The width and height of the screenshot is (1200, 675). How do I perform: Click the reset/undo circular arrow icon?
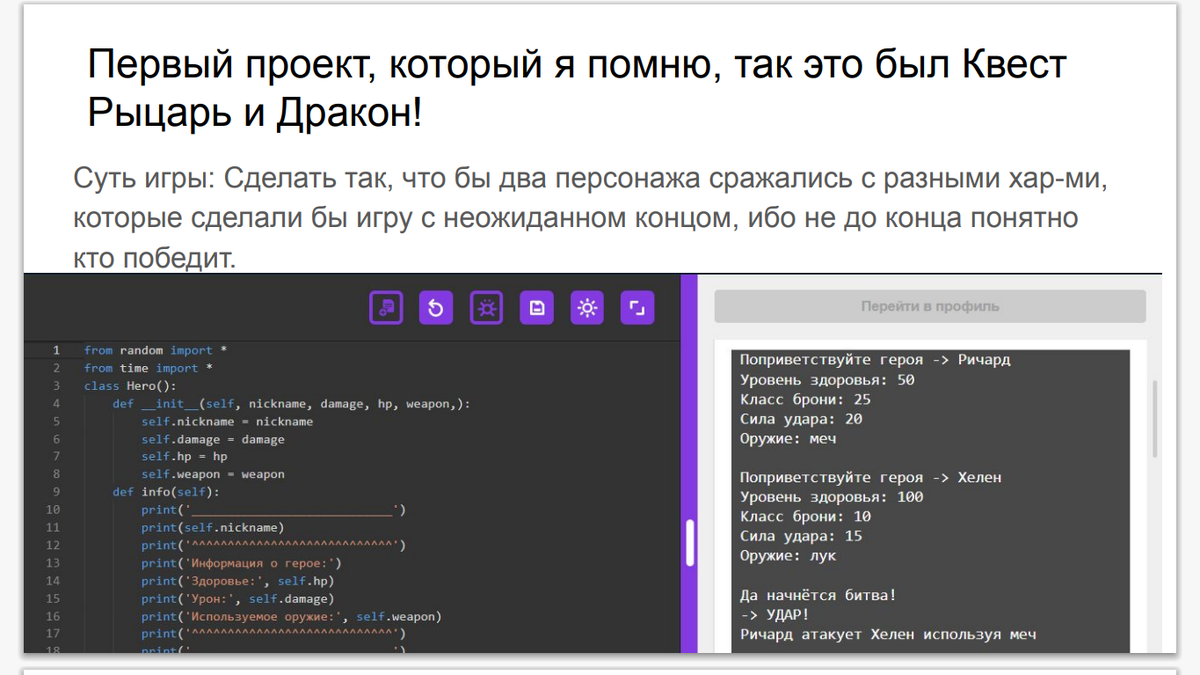click(x=436, y=308)
